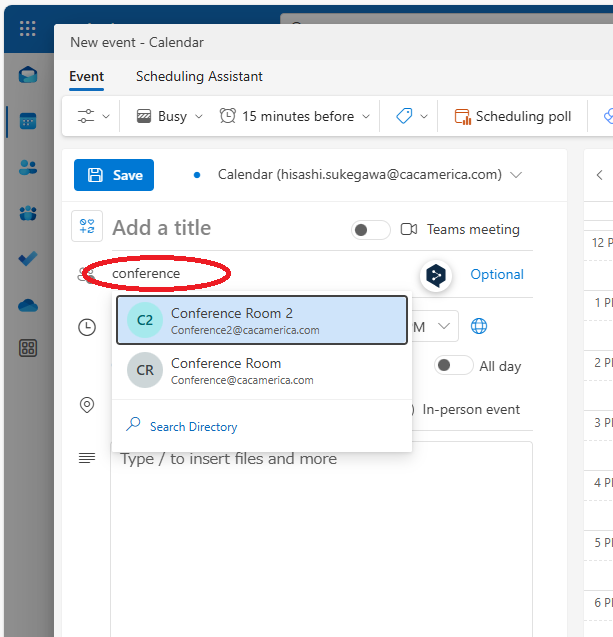613x637 pixels.
Task: Open the app launcher grid
Action: click(27, 28)
